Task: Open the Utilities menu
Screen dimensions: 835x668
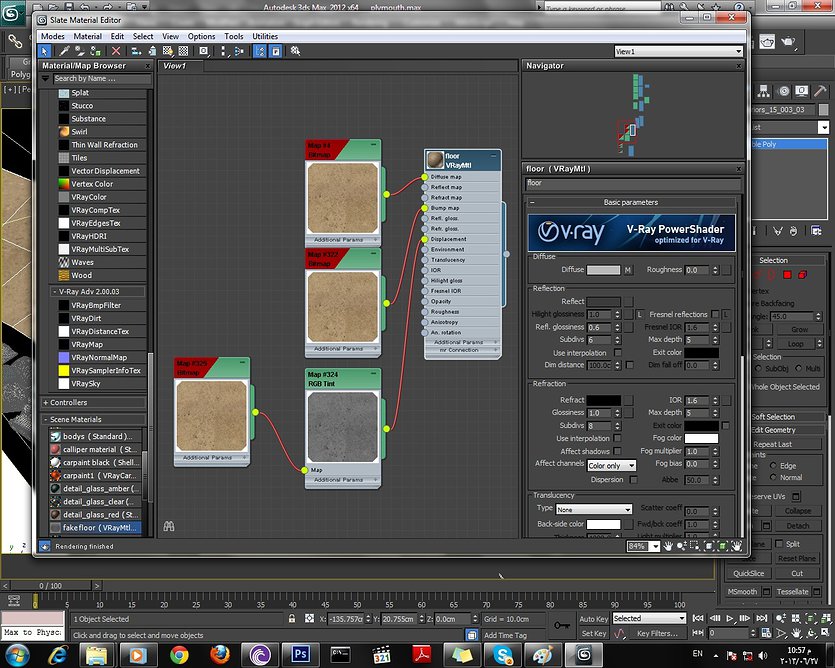Action: [265, 36]
